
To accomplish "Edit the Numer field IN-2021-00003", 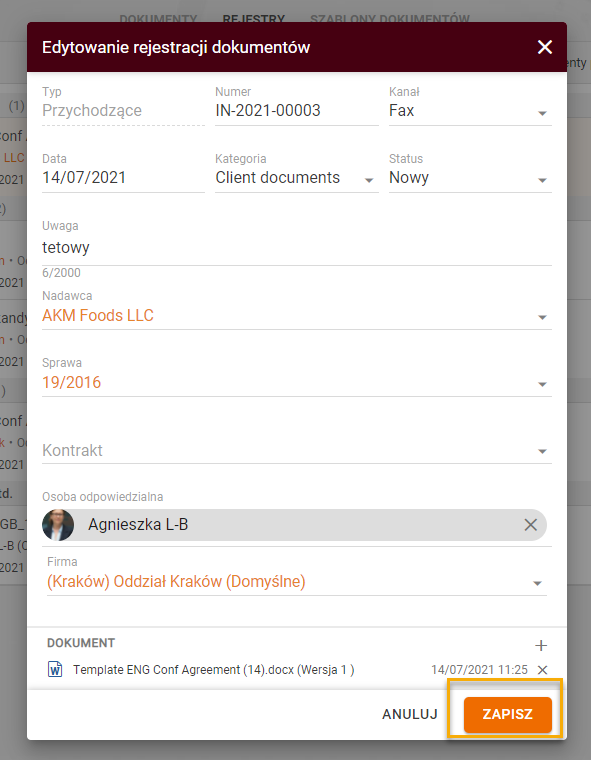I will click(297, 111).
